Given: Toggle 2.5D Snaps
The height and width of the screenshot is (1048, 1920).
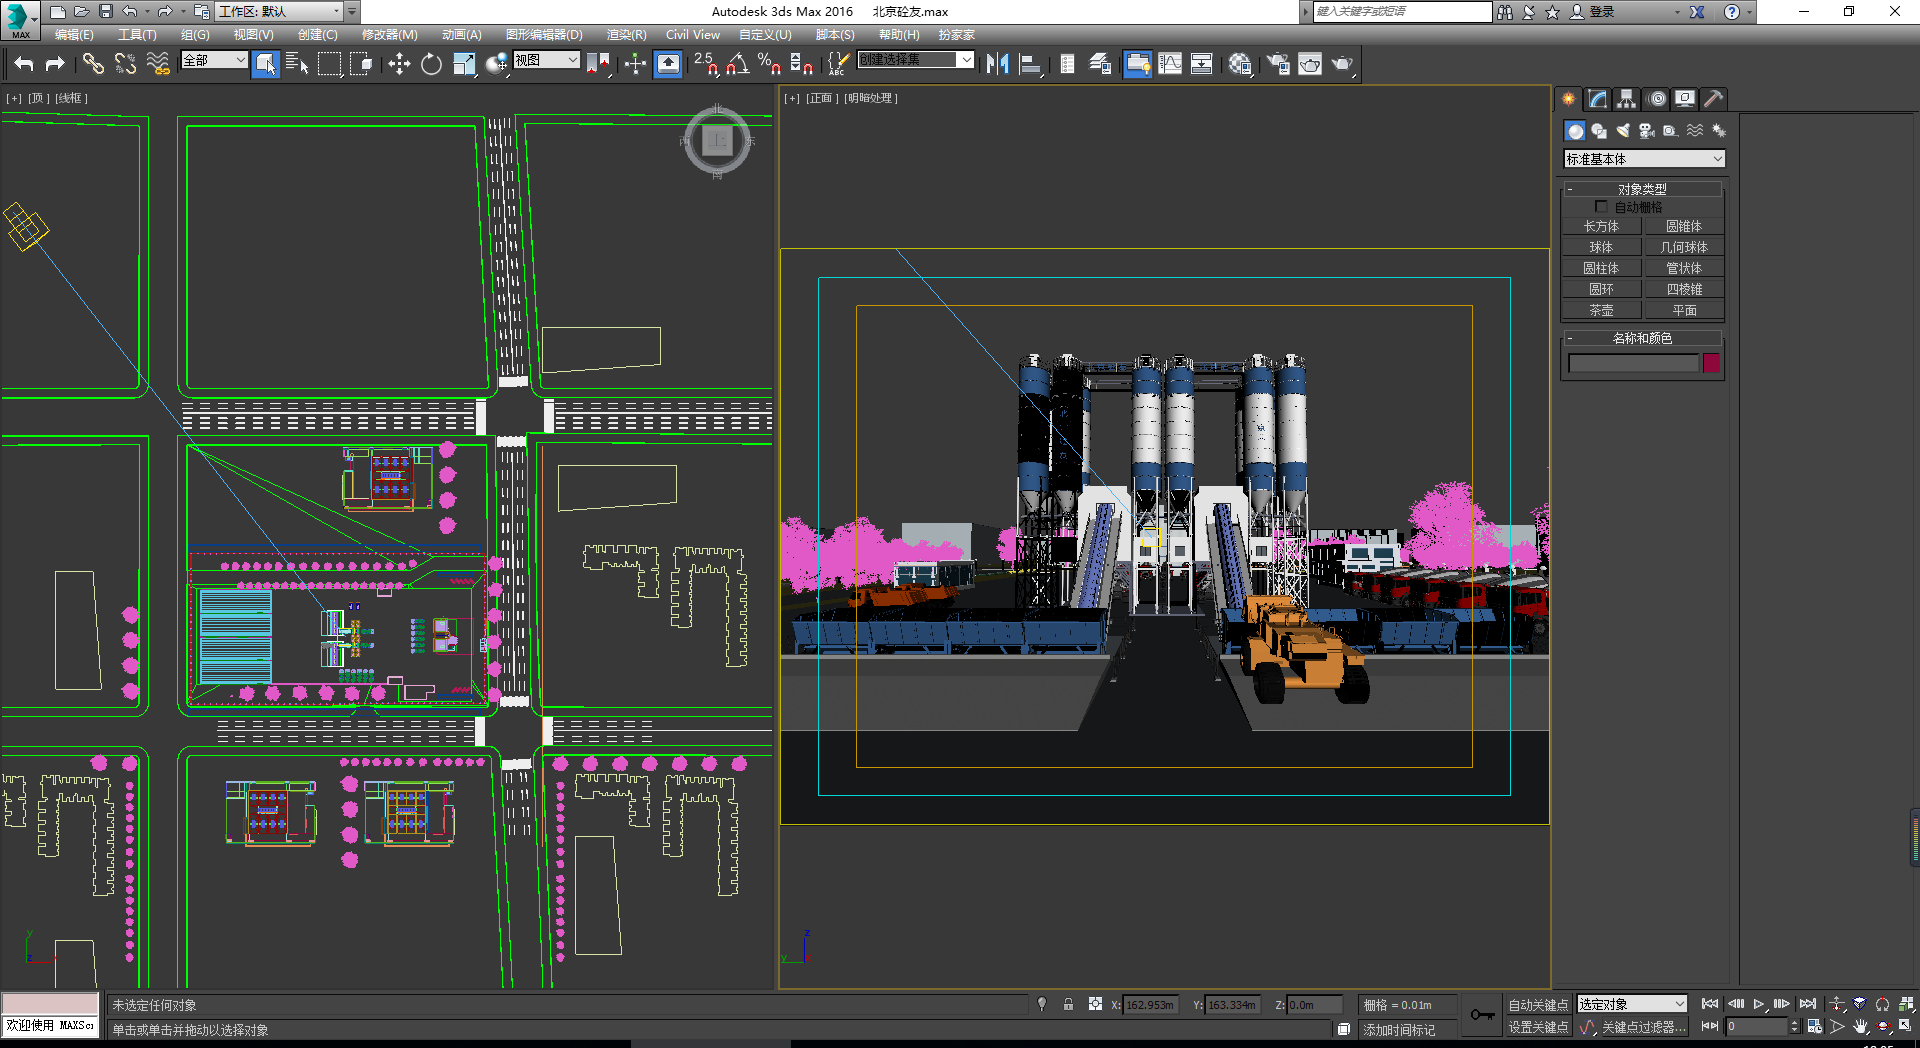Looking at the screenshot, I should coord(705,64).
